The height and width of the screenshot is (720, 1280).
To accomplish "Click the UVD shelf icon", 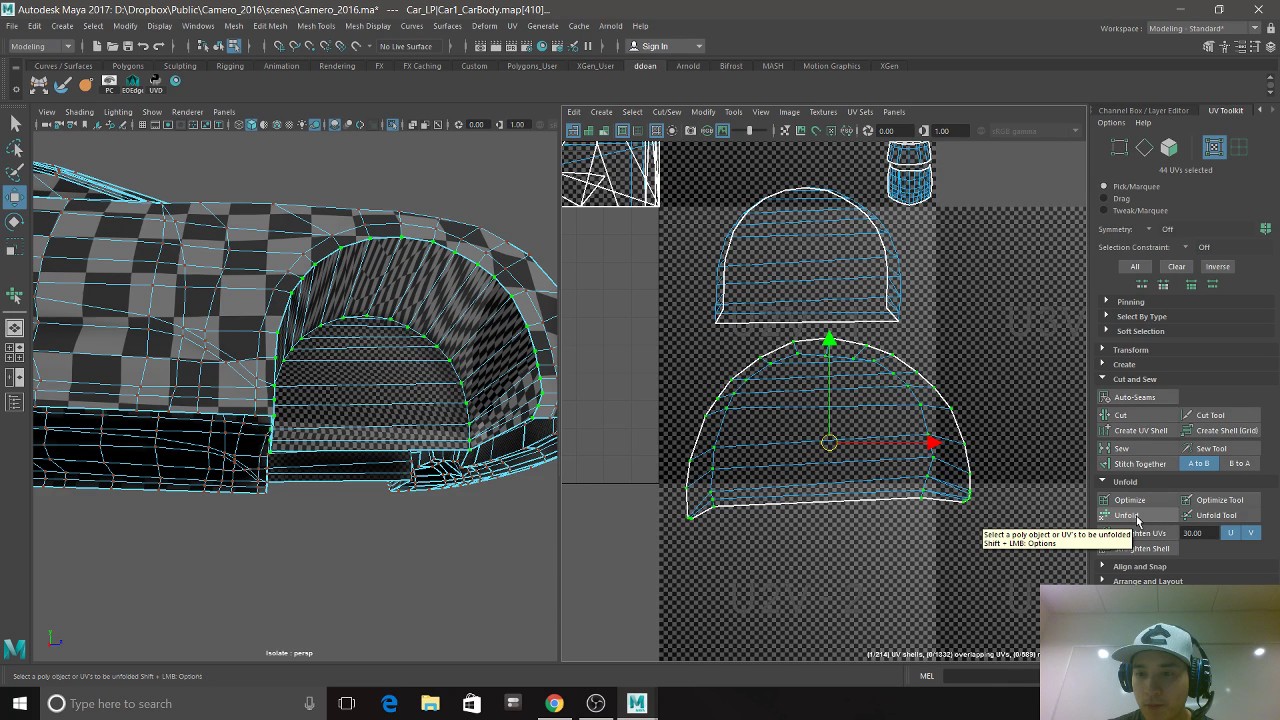I will [156, 83].
